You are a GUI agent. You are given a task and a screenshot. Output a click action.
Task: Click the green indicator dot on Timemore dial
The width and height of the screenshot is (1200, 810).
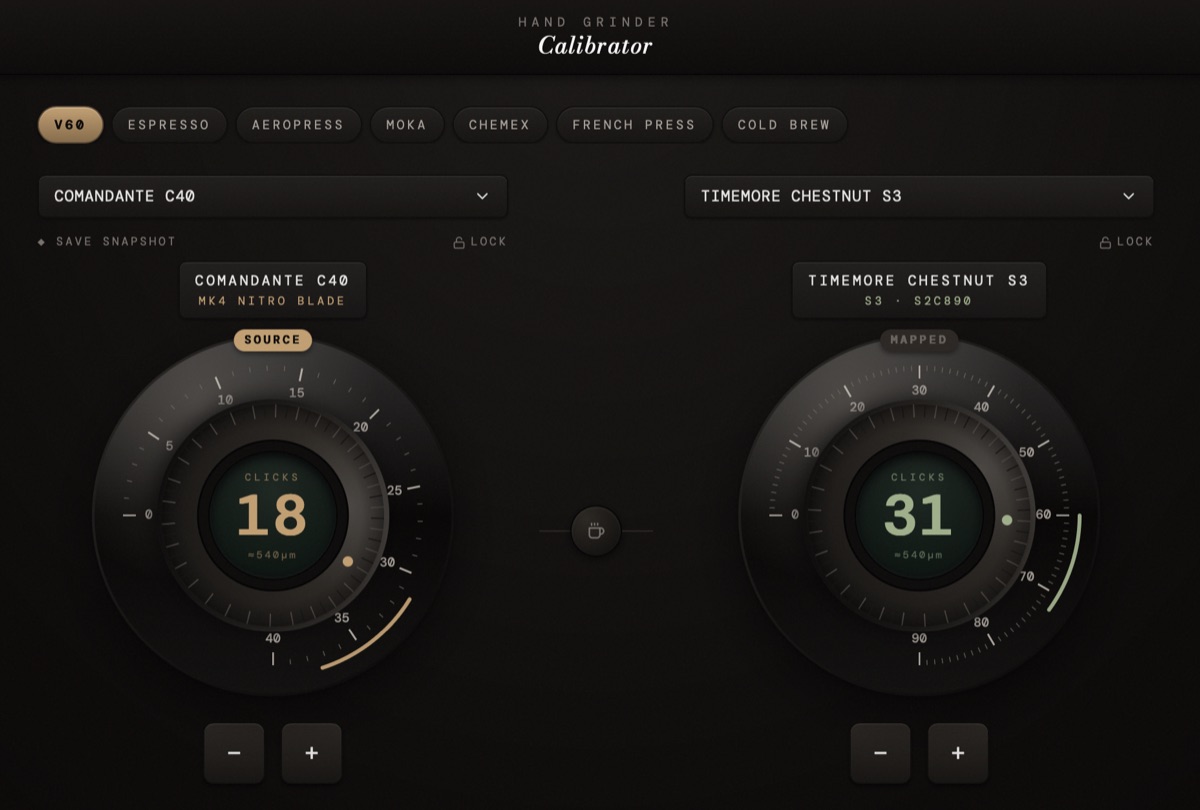1007,520
